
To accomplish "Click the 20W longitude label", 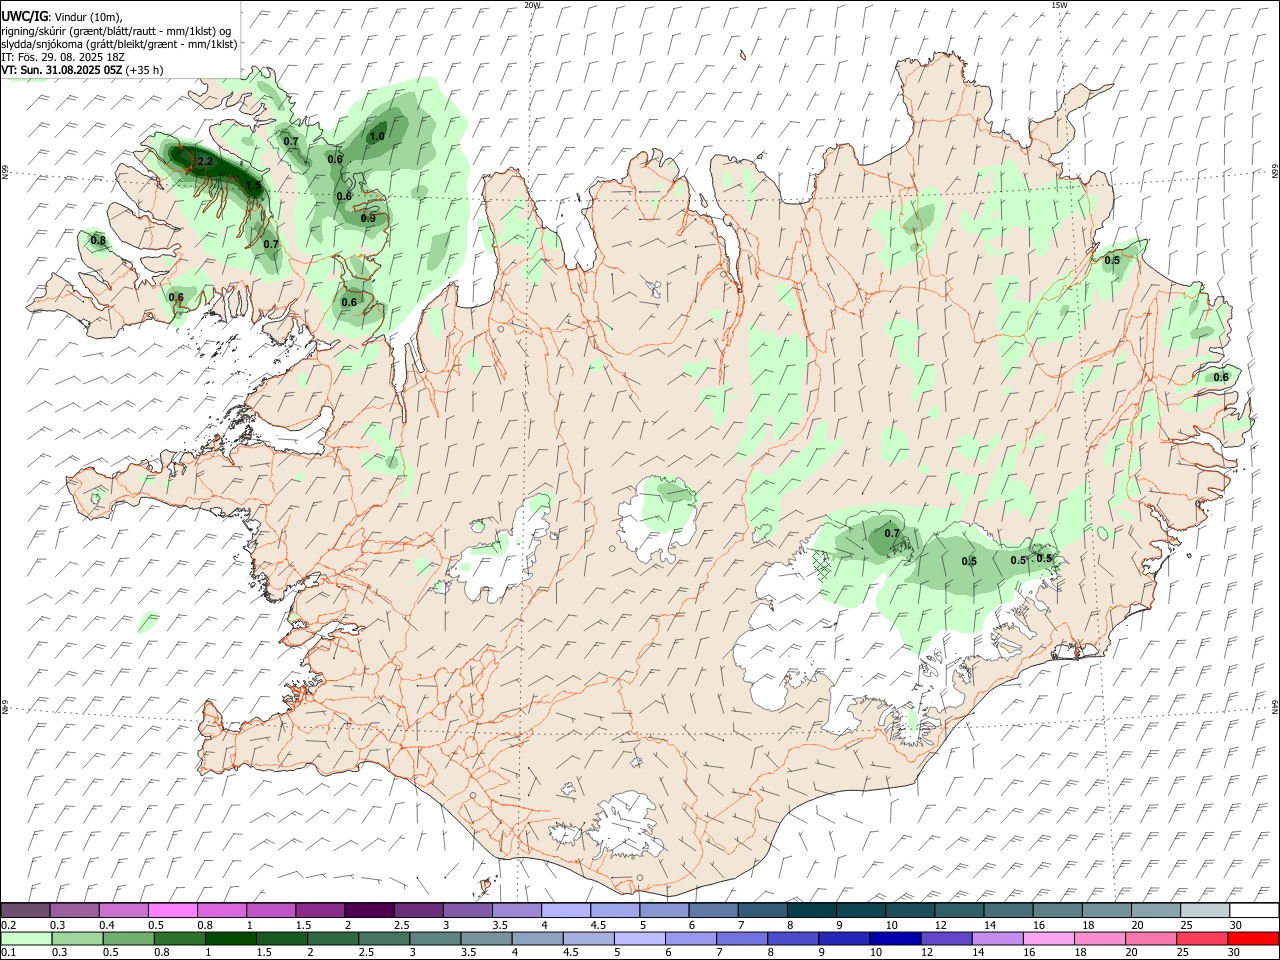I will pyautogui.click(x=532, y=5).
